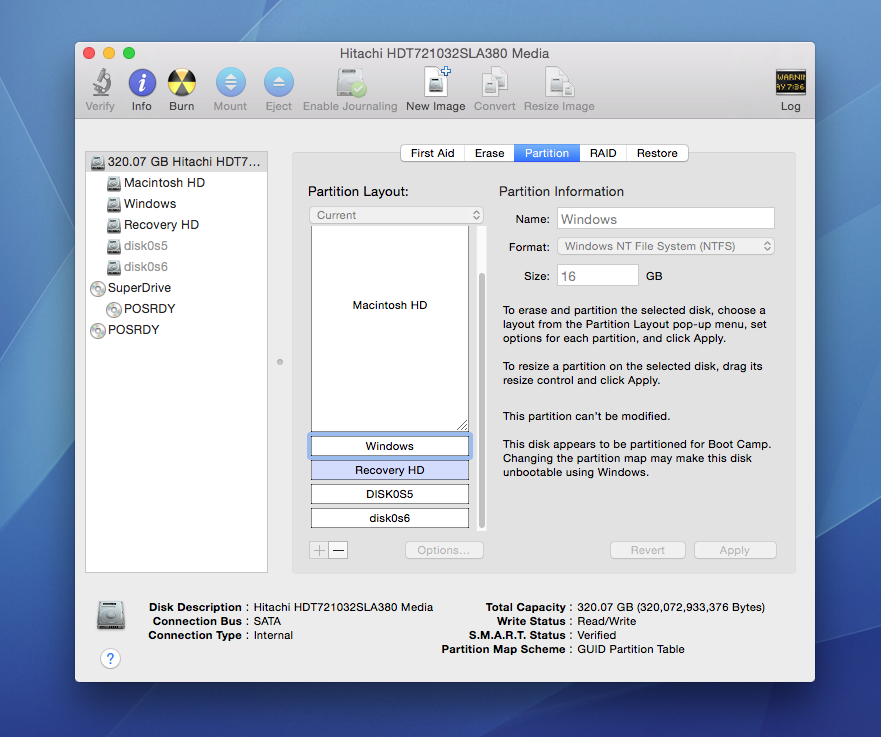The height and width of the screenshot is (737, 881).
Task: Select the Macintosh HD volume in the sidebar
Action: pos(176,183)
